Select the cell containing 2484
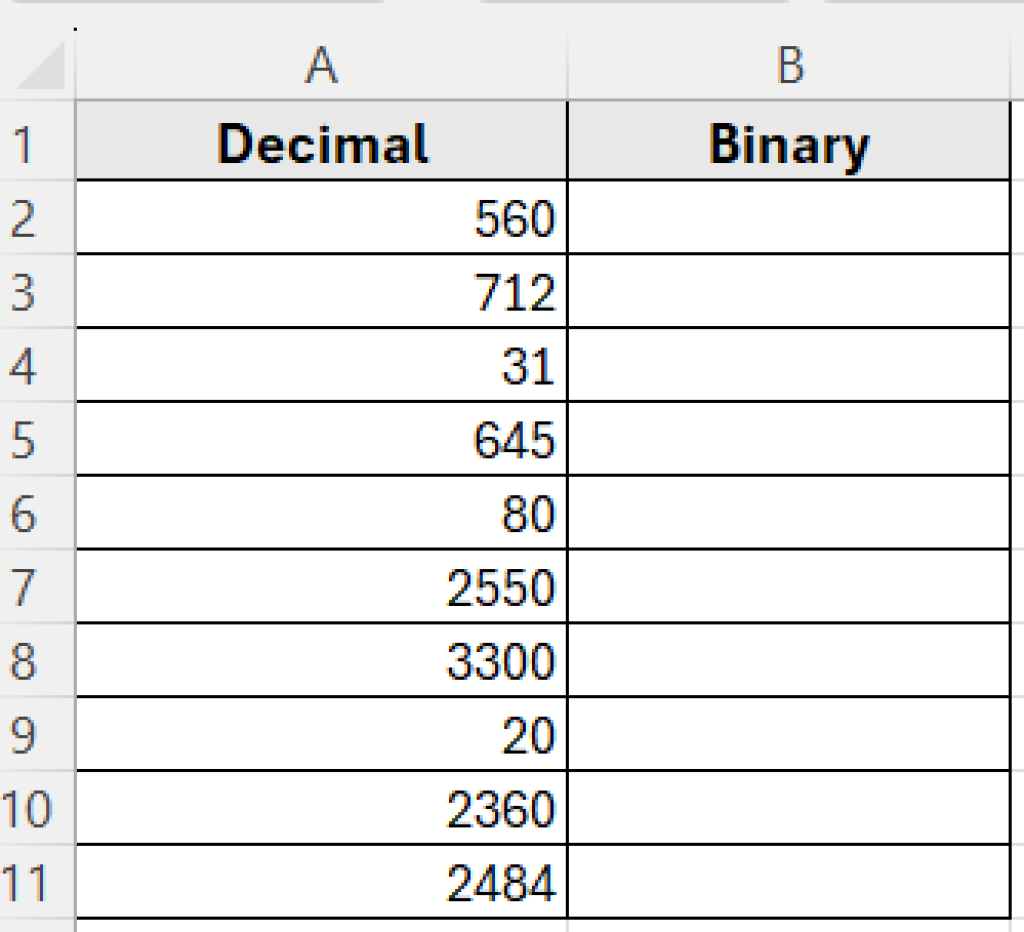Viewport: 1024px width, 932px height. 320,884
